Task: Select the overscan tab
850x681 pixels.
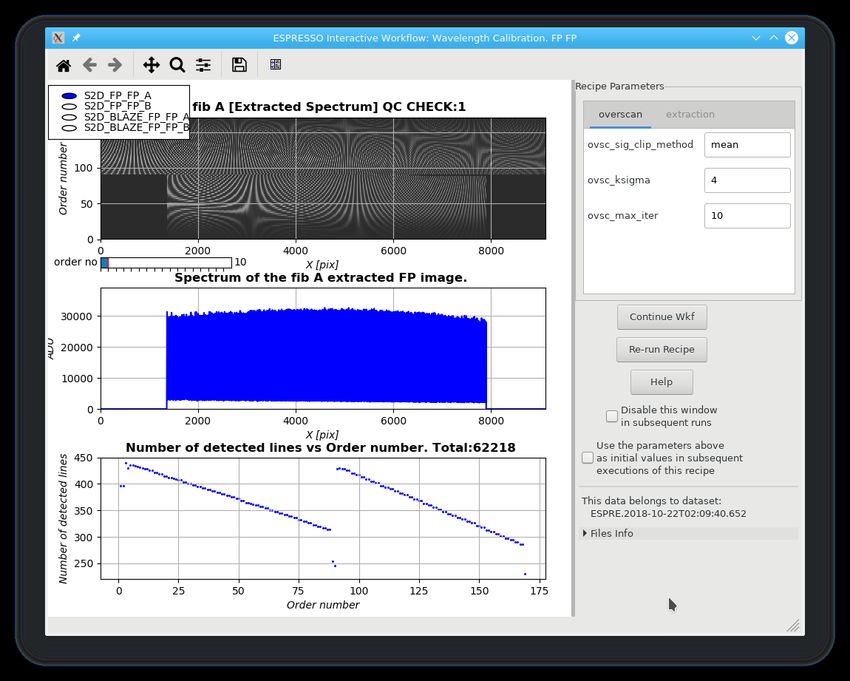Action: 620,114
